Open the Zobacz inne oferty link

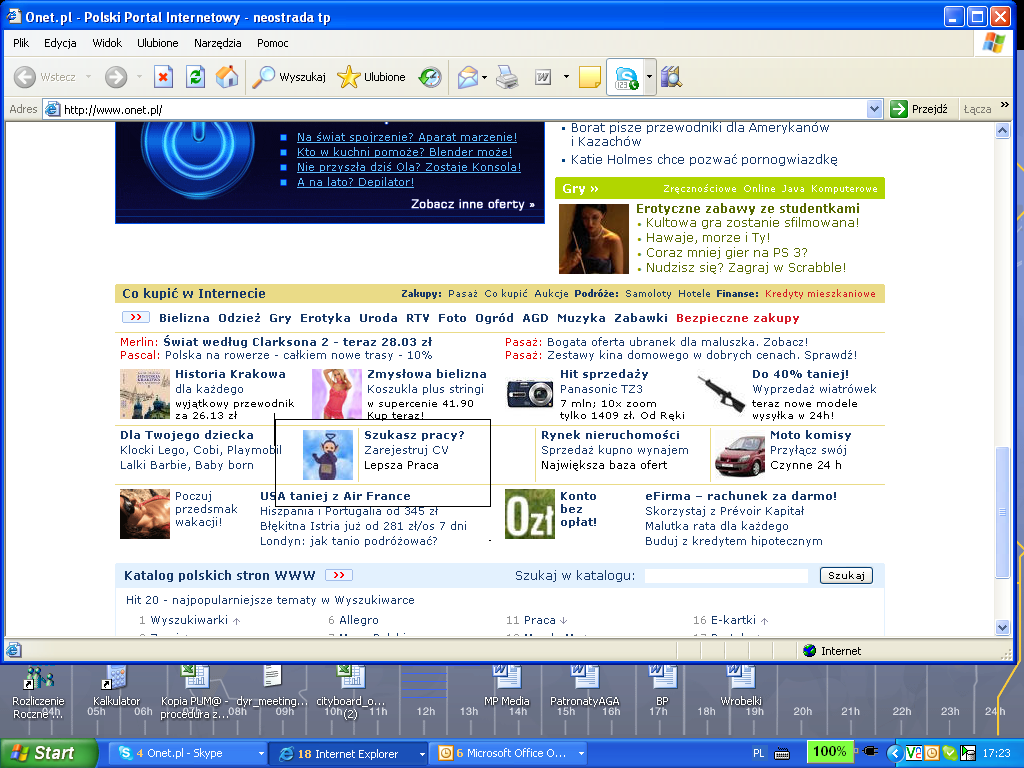[473, 204]
